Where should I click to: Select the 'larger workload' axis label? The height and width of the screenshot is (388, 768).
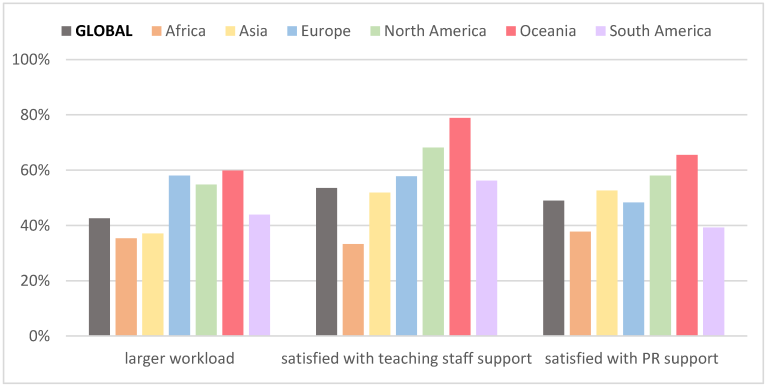(179, 359)
